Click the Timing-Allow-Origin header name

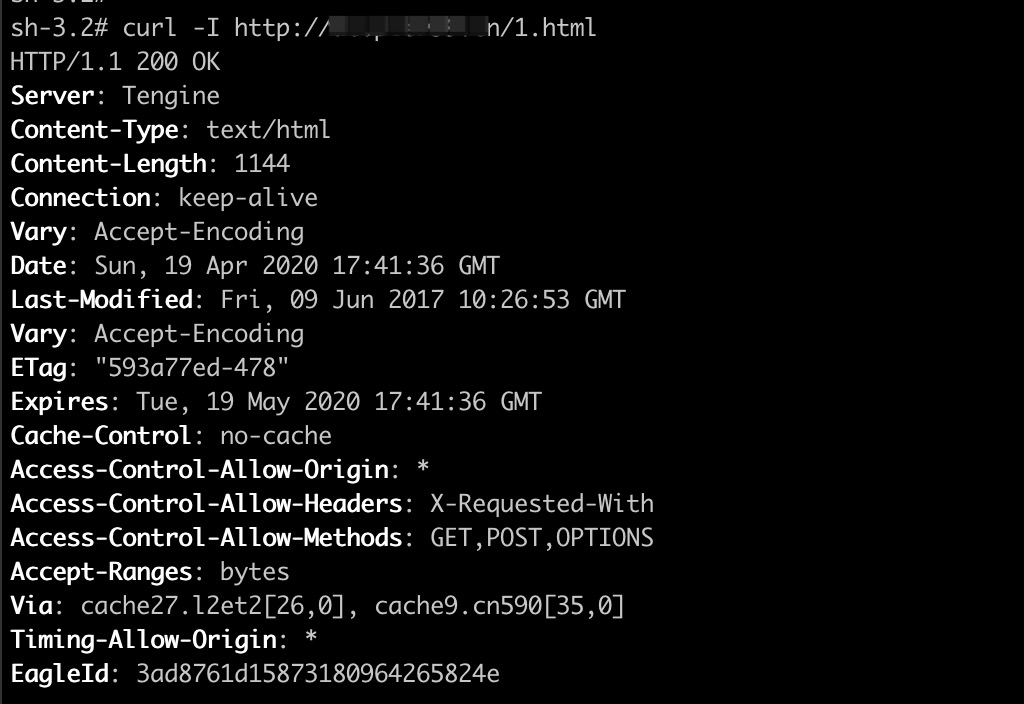[x=142, y=640]
